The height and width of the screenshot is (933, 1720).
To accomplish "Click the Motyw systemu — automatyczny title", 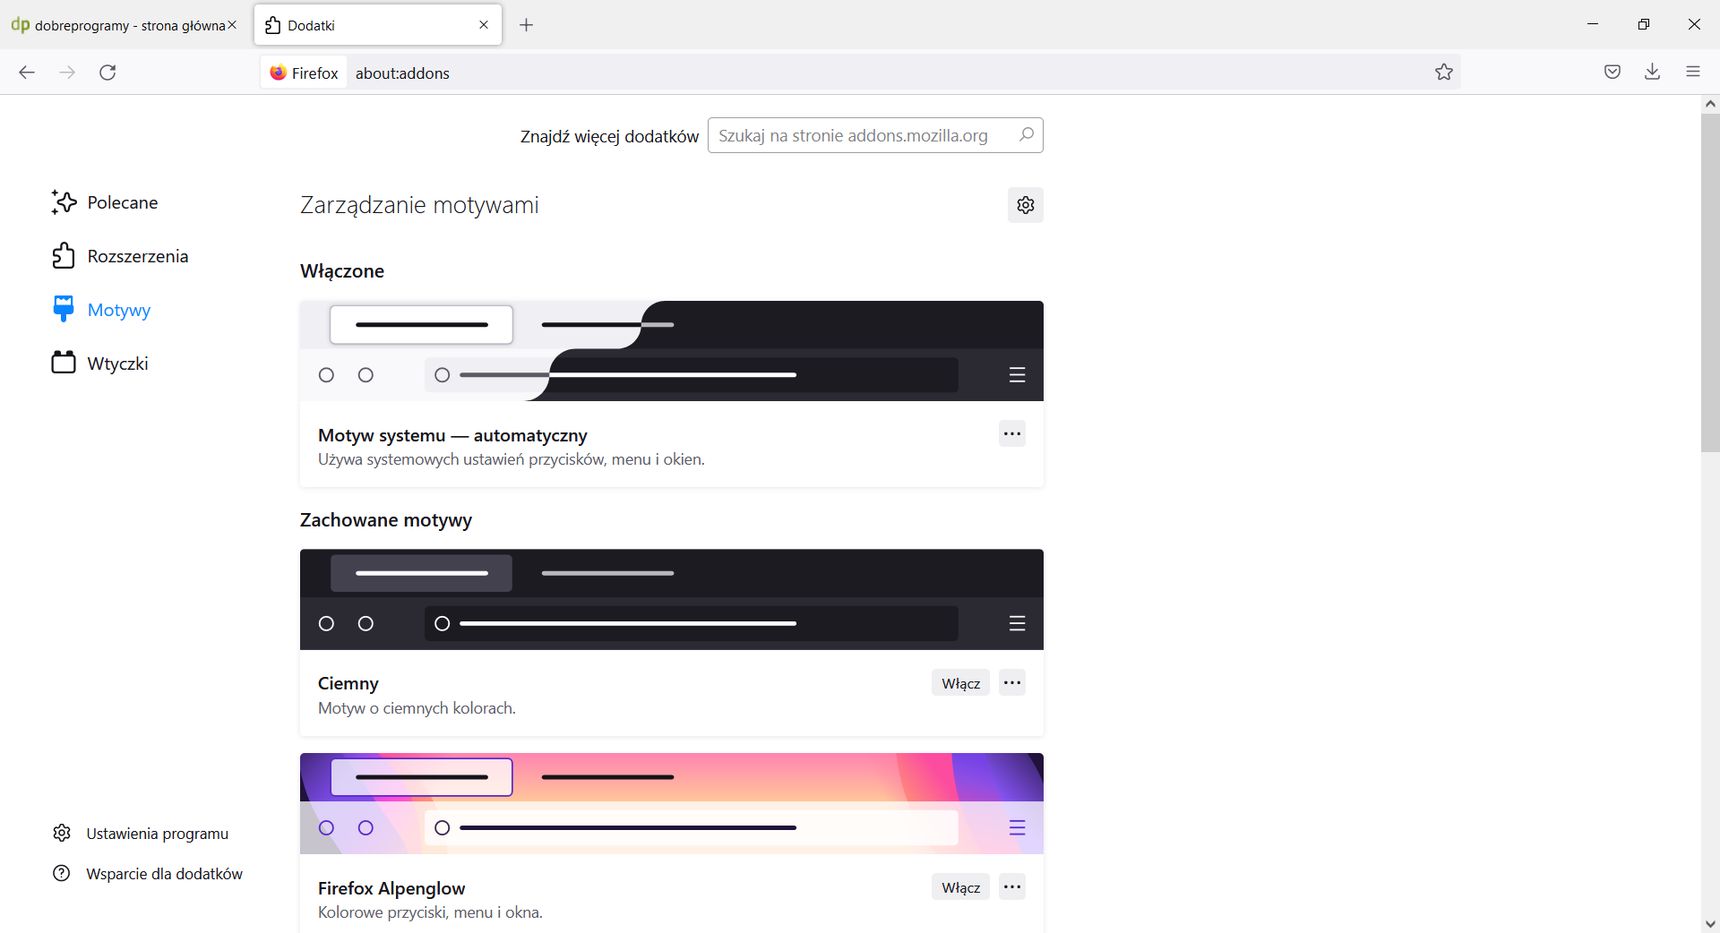I will point(452,435).
